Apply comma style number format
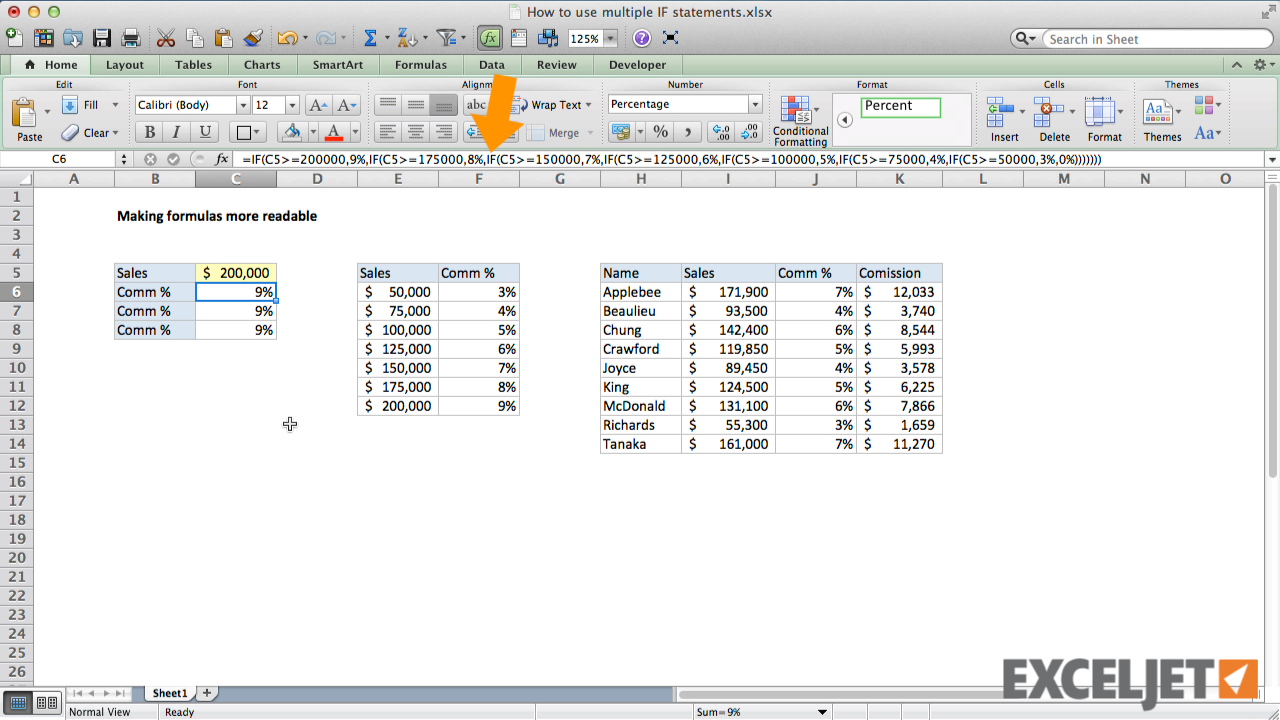This screenshot has width=1280, height=720. [x=687, y=132]
